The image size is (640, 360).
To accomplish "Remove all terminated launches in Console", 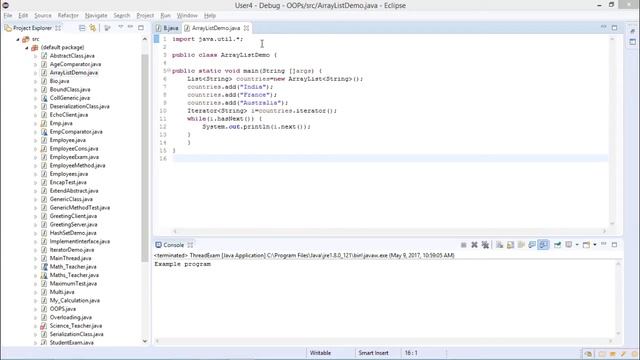I will [x=485, y=245].
